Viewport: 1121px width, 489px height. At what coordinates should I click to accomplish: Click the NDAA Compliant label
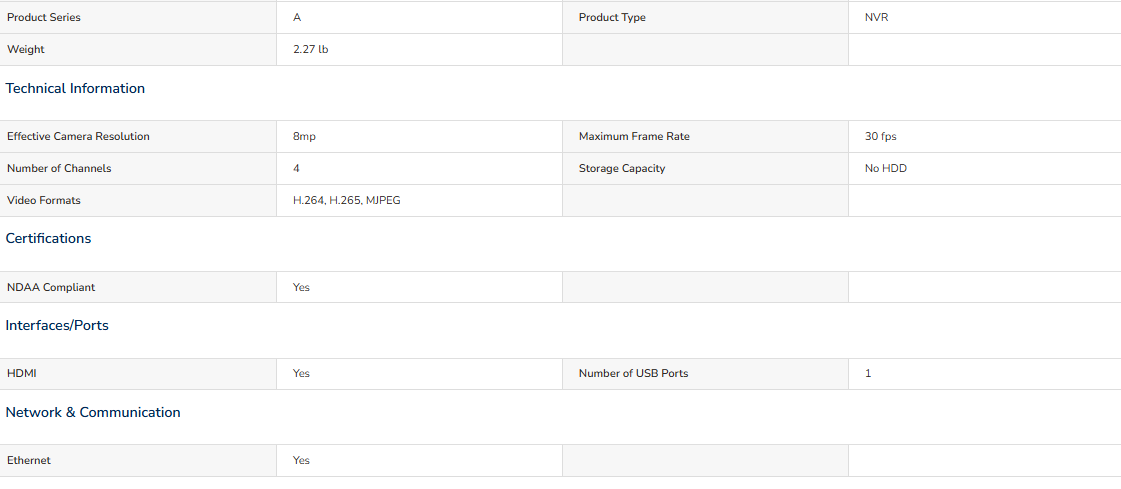click(x=51, y=287)
